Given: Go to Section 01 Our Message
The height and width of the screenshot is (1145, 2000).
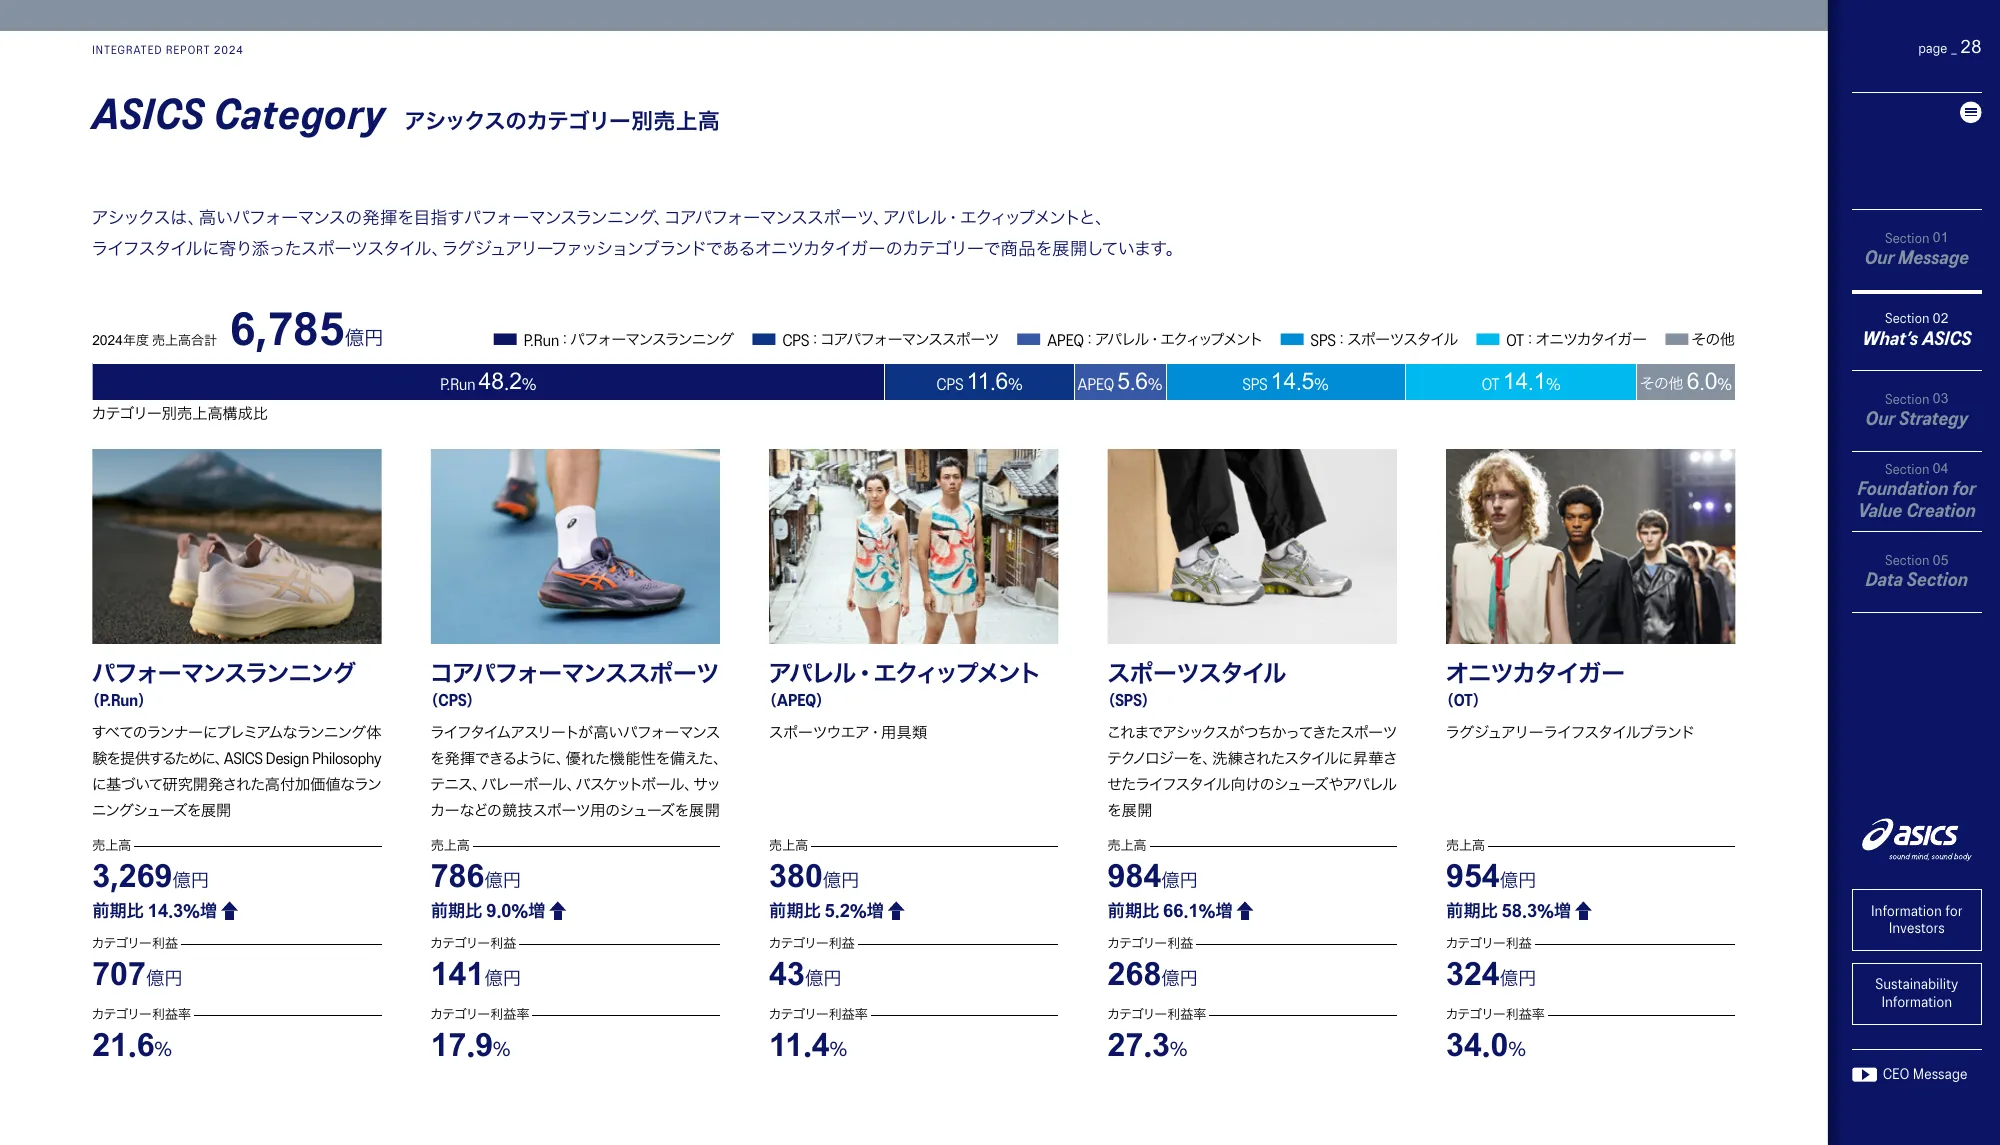Looking at the screenshot, I should click(1916, 249).
